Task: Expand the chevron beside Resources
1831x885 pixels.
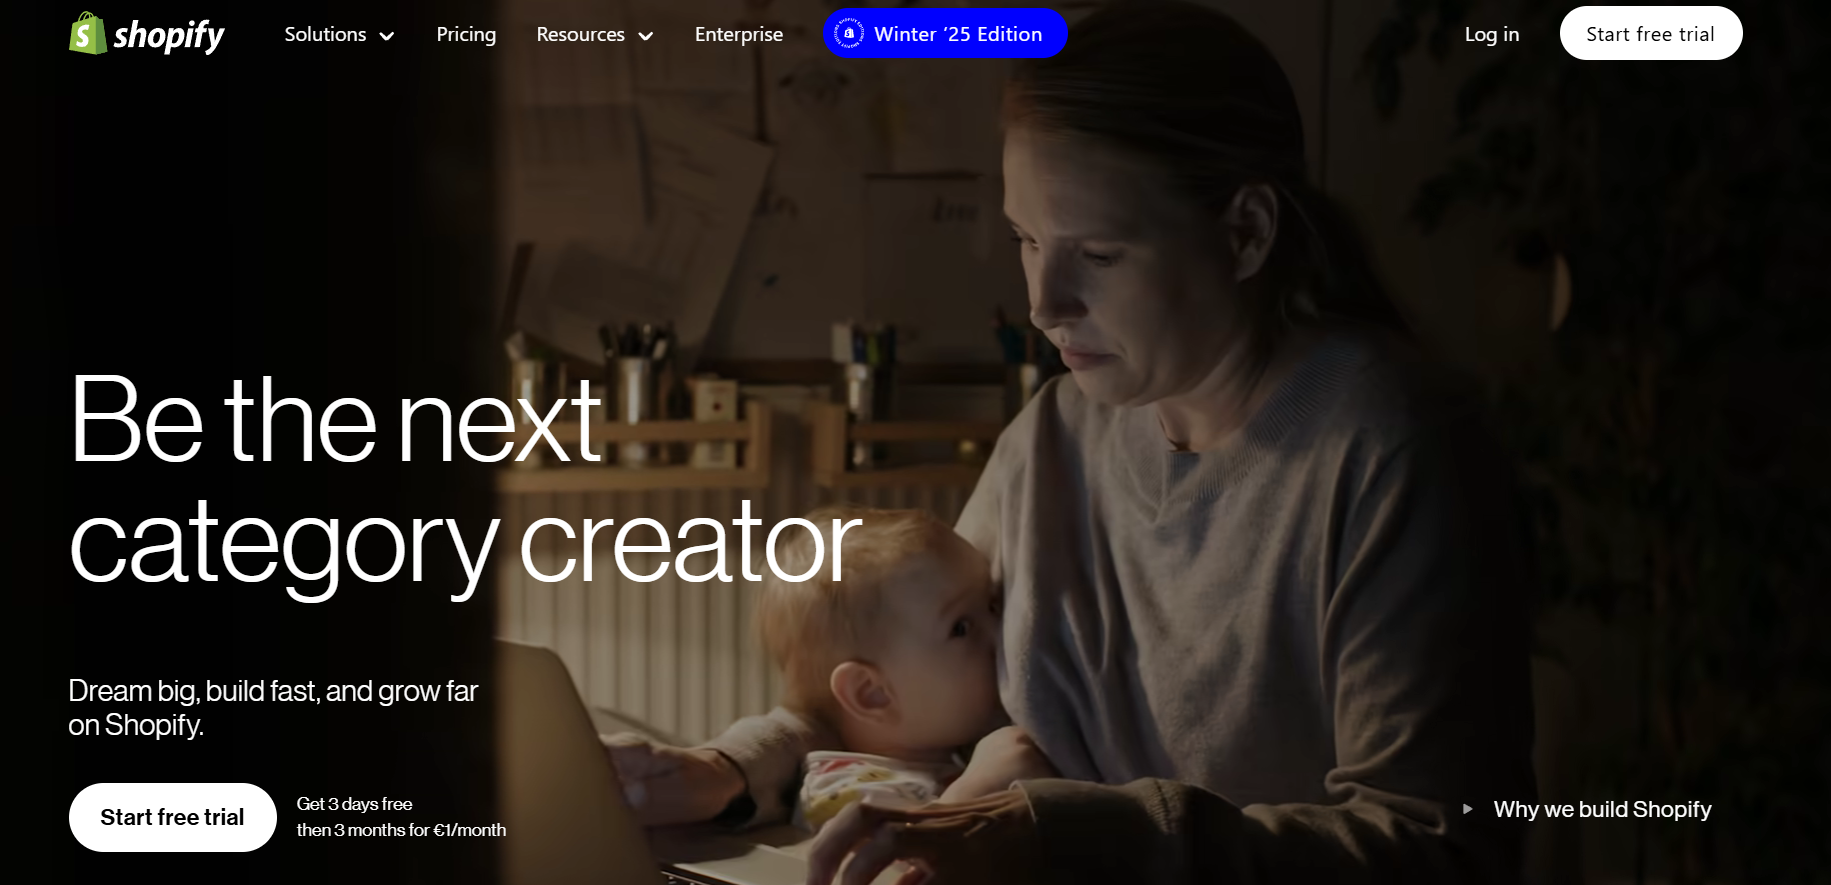Action: pyautogui.click(x=646, y=36)
